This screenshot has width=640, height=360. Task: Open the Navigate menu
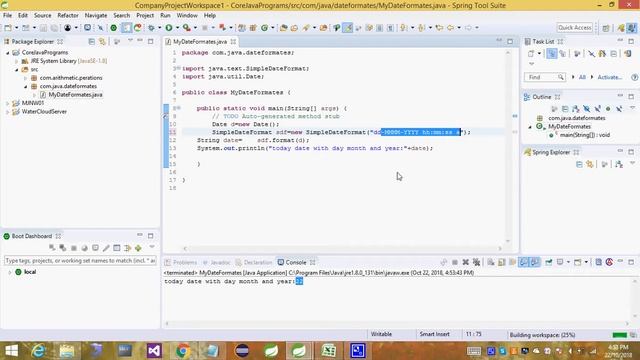click(x=96, y=15)
